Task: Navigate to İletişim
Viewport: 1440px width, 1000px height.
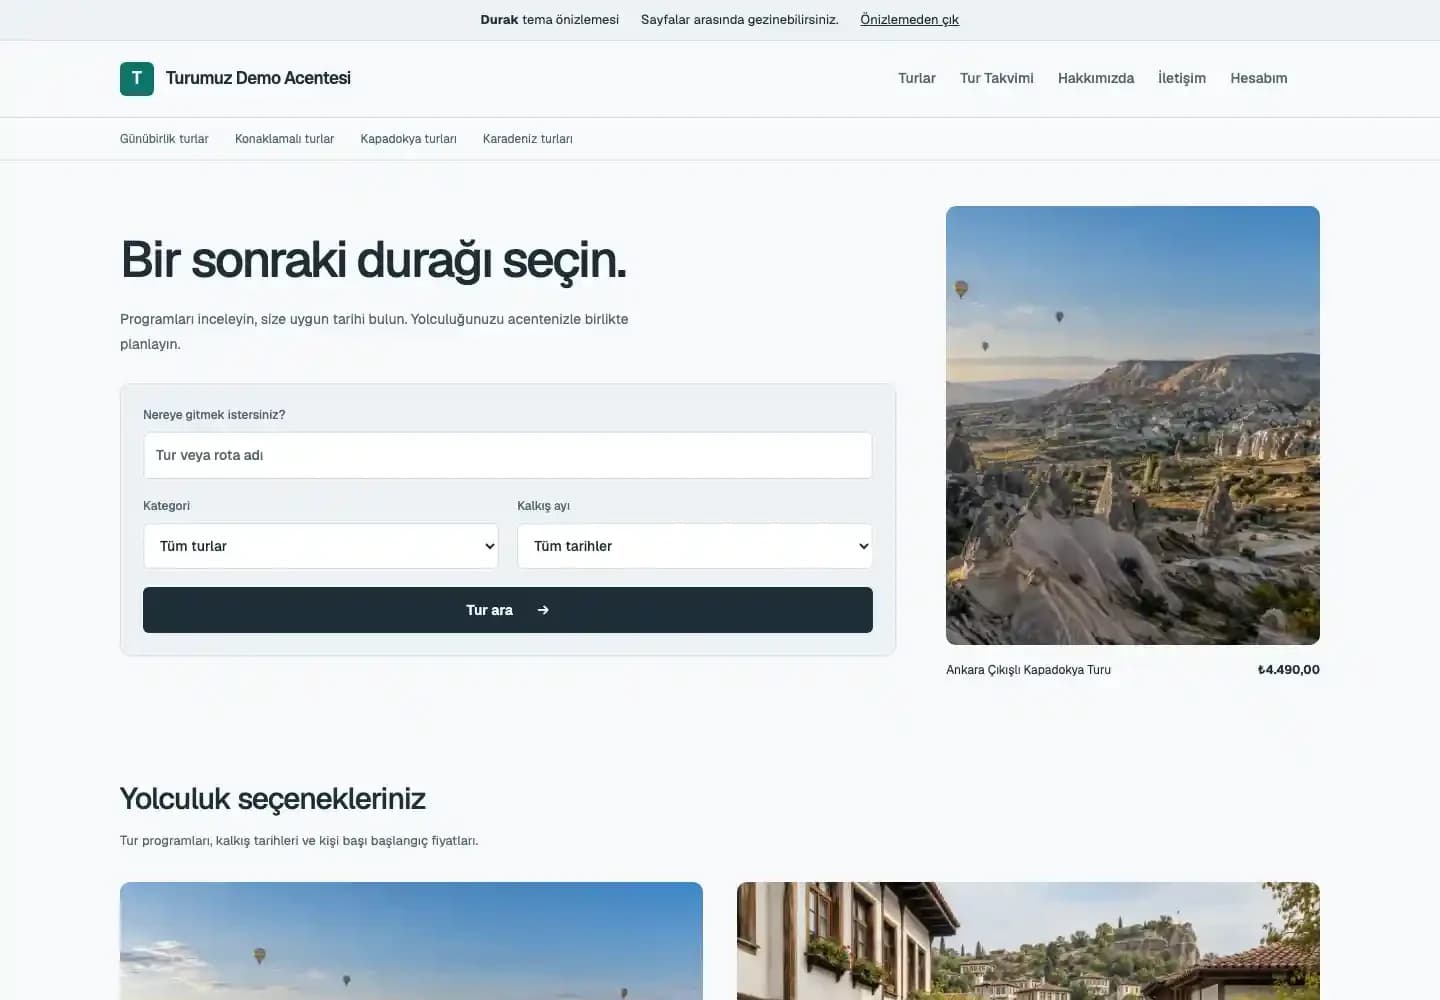Action: coord(1182,78)
